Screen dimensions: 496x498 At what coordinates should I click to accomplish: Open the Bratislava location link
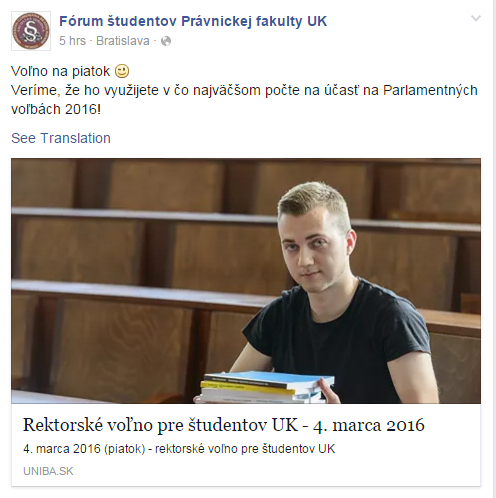pyautogui.click(x=123, y=41)
